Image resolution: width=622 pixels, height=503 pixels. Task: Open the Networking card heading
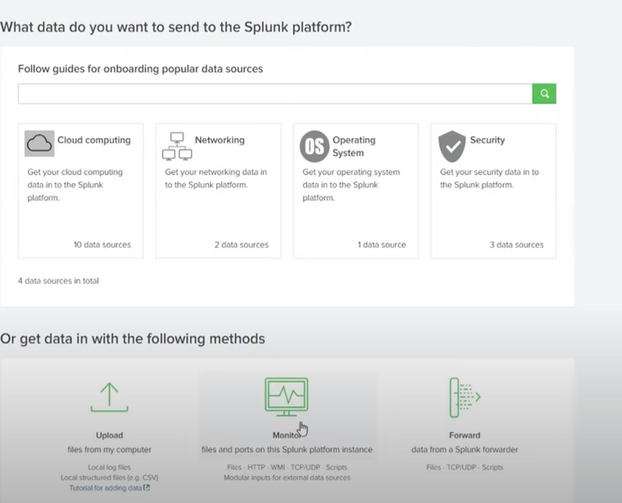219,141
